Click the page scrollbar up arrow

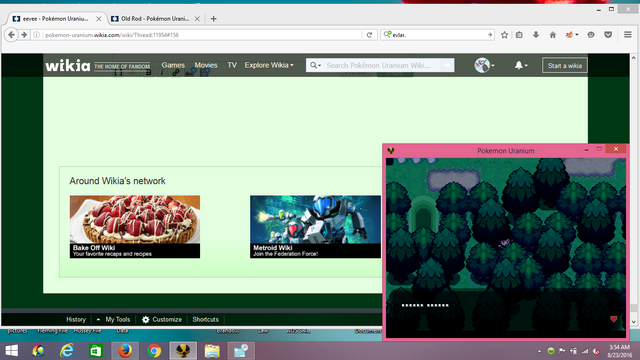point(633,58)
